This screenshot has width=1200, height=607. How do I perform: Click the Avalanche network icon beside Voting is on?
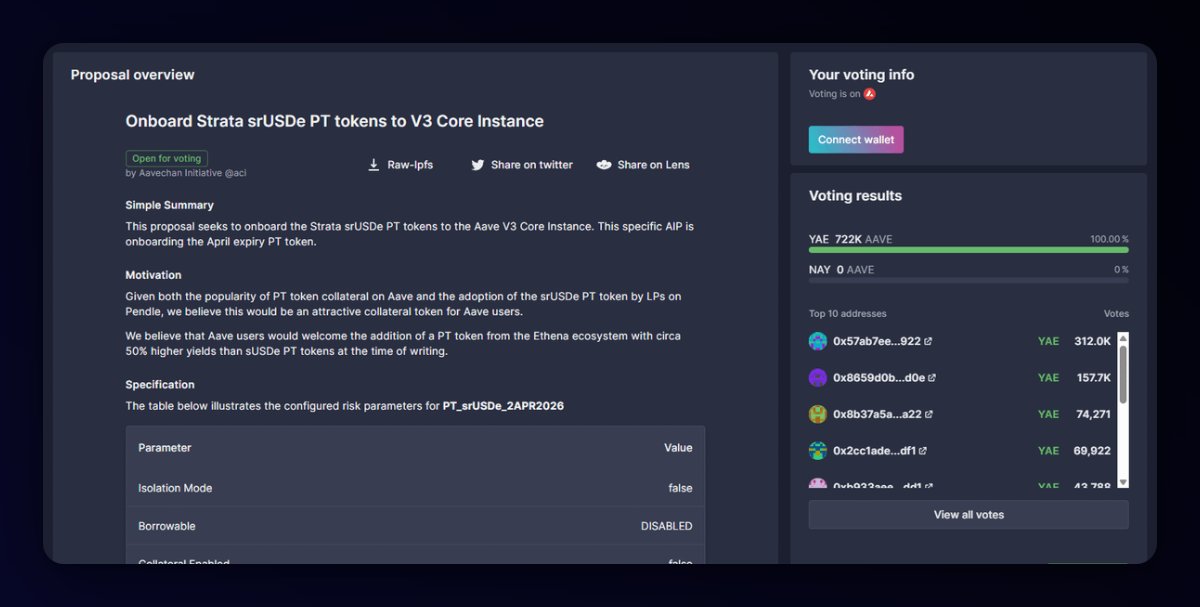click(x=870, y=94)
